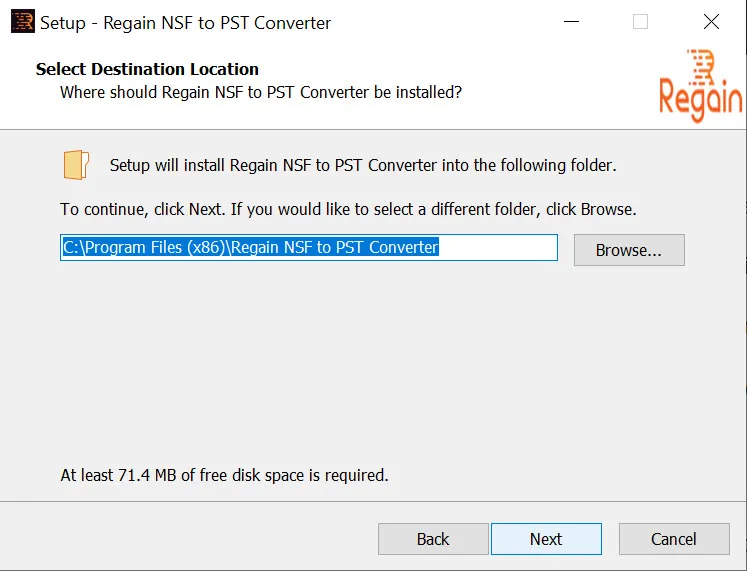
Task: Abort installation with the Cancel button
Action: click(x=674, y=539)
